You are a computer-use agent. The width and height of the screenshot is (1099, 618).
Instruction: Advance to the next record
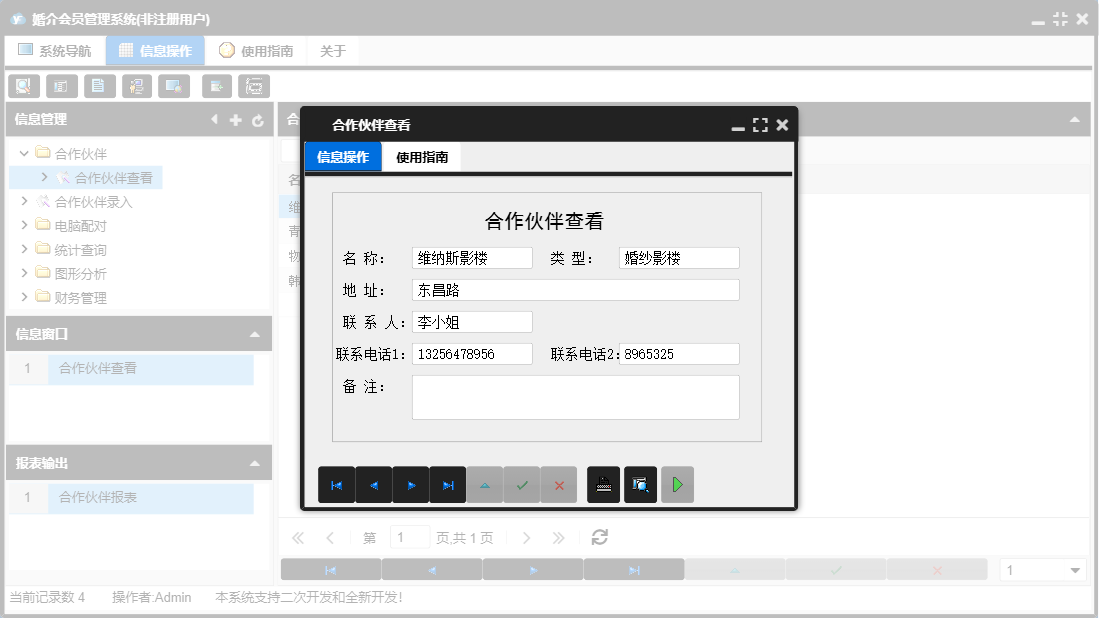click(x=410, y=485)
